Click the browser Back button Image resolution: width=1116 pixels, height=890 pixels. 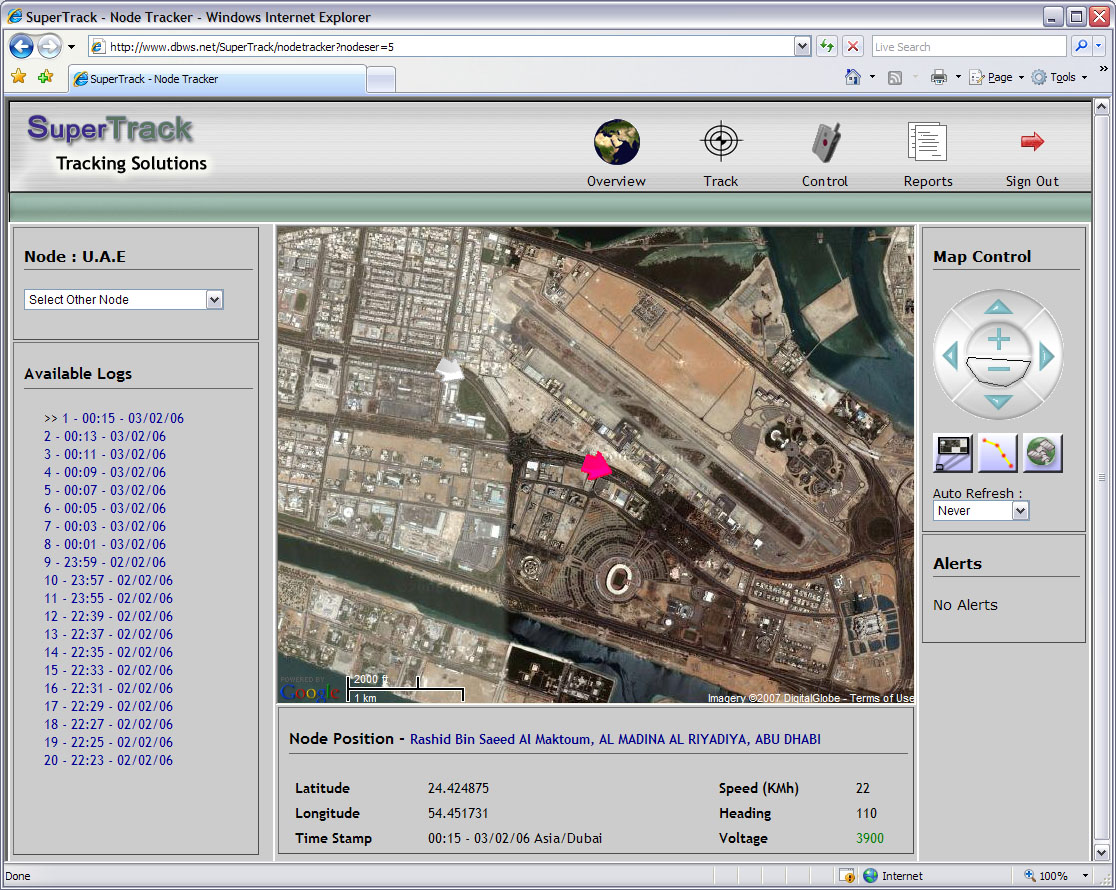21,47
